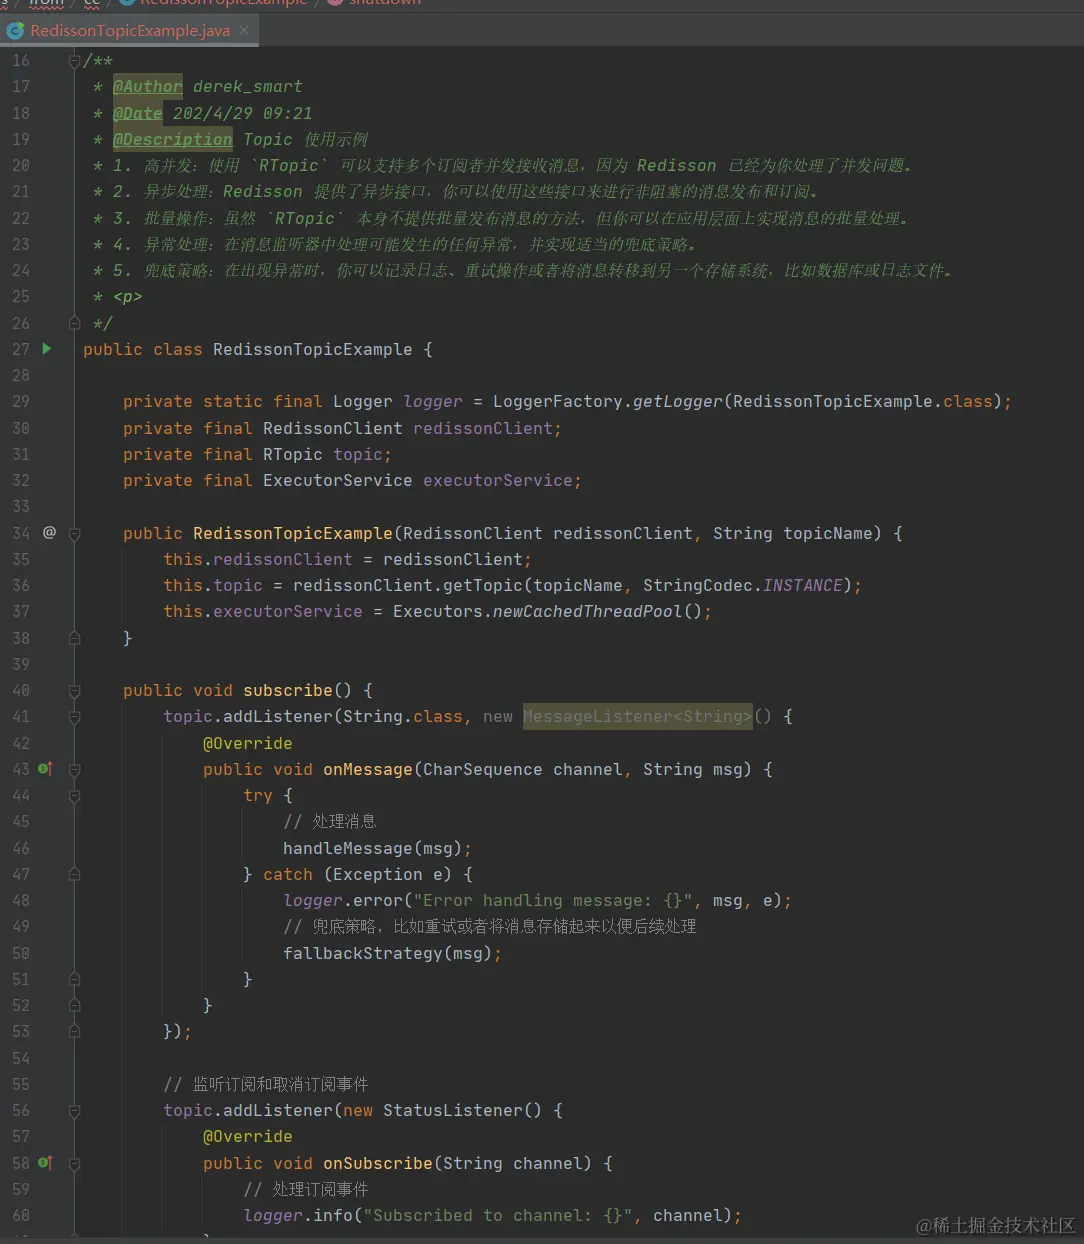Click the overriding-method icon next to onMessage
The height and width of the screenshot is (1244, 1084).
click(44, 768)
